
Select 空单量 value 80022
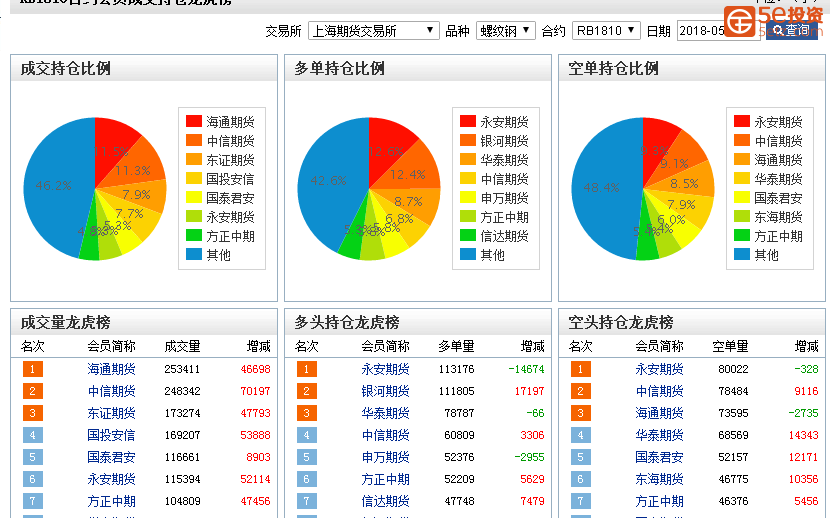(733, 369)
